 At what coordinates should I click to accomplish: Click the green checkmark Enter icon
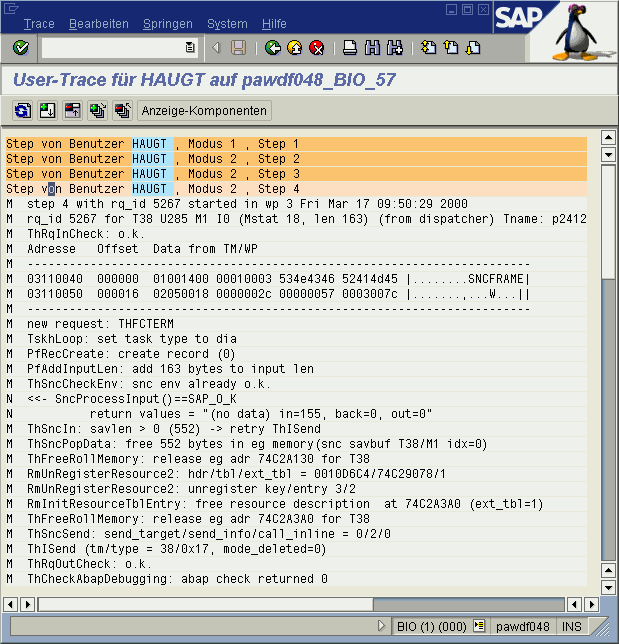click(21, 48)
